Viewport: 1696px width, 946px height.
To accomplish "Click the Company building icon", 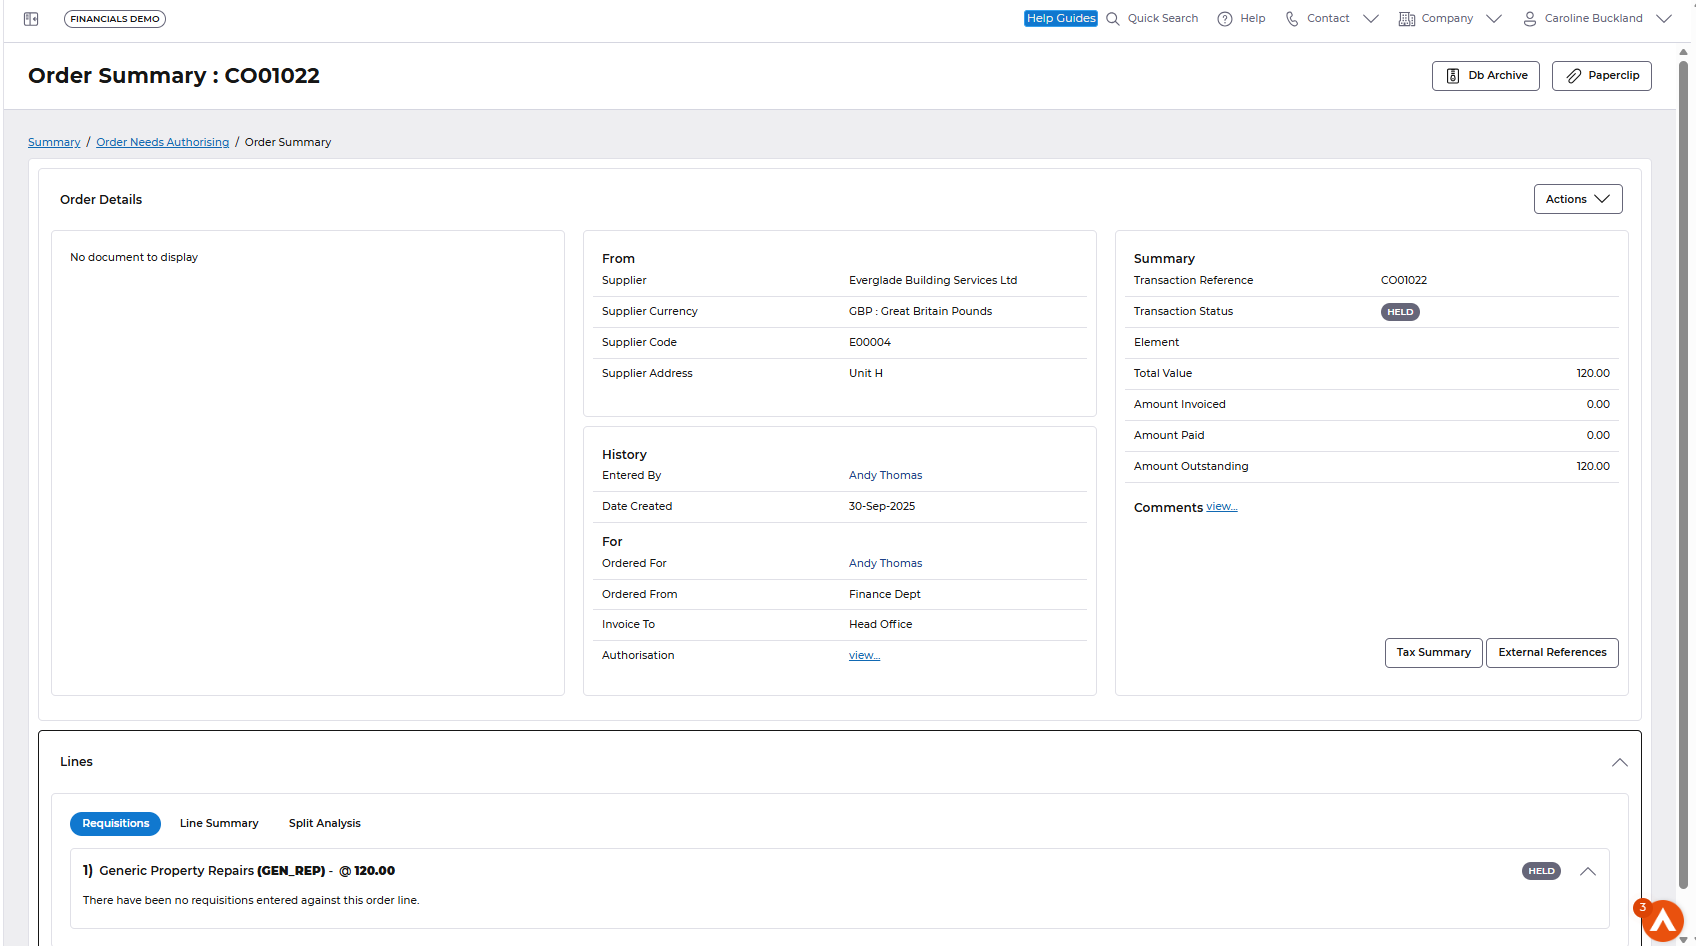I will (x=1407, y=19).
